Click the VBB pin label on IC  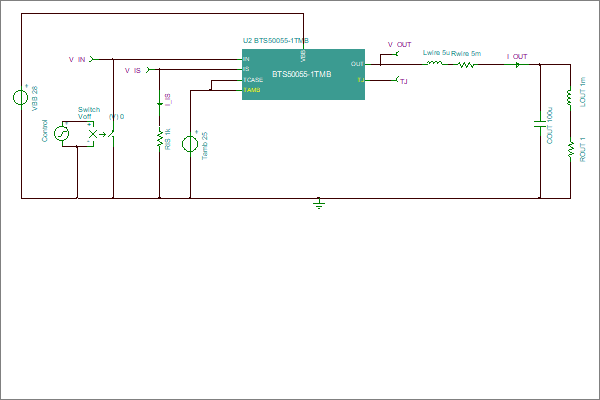[303, 56]
